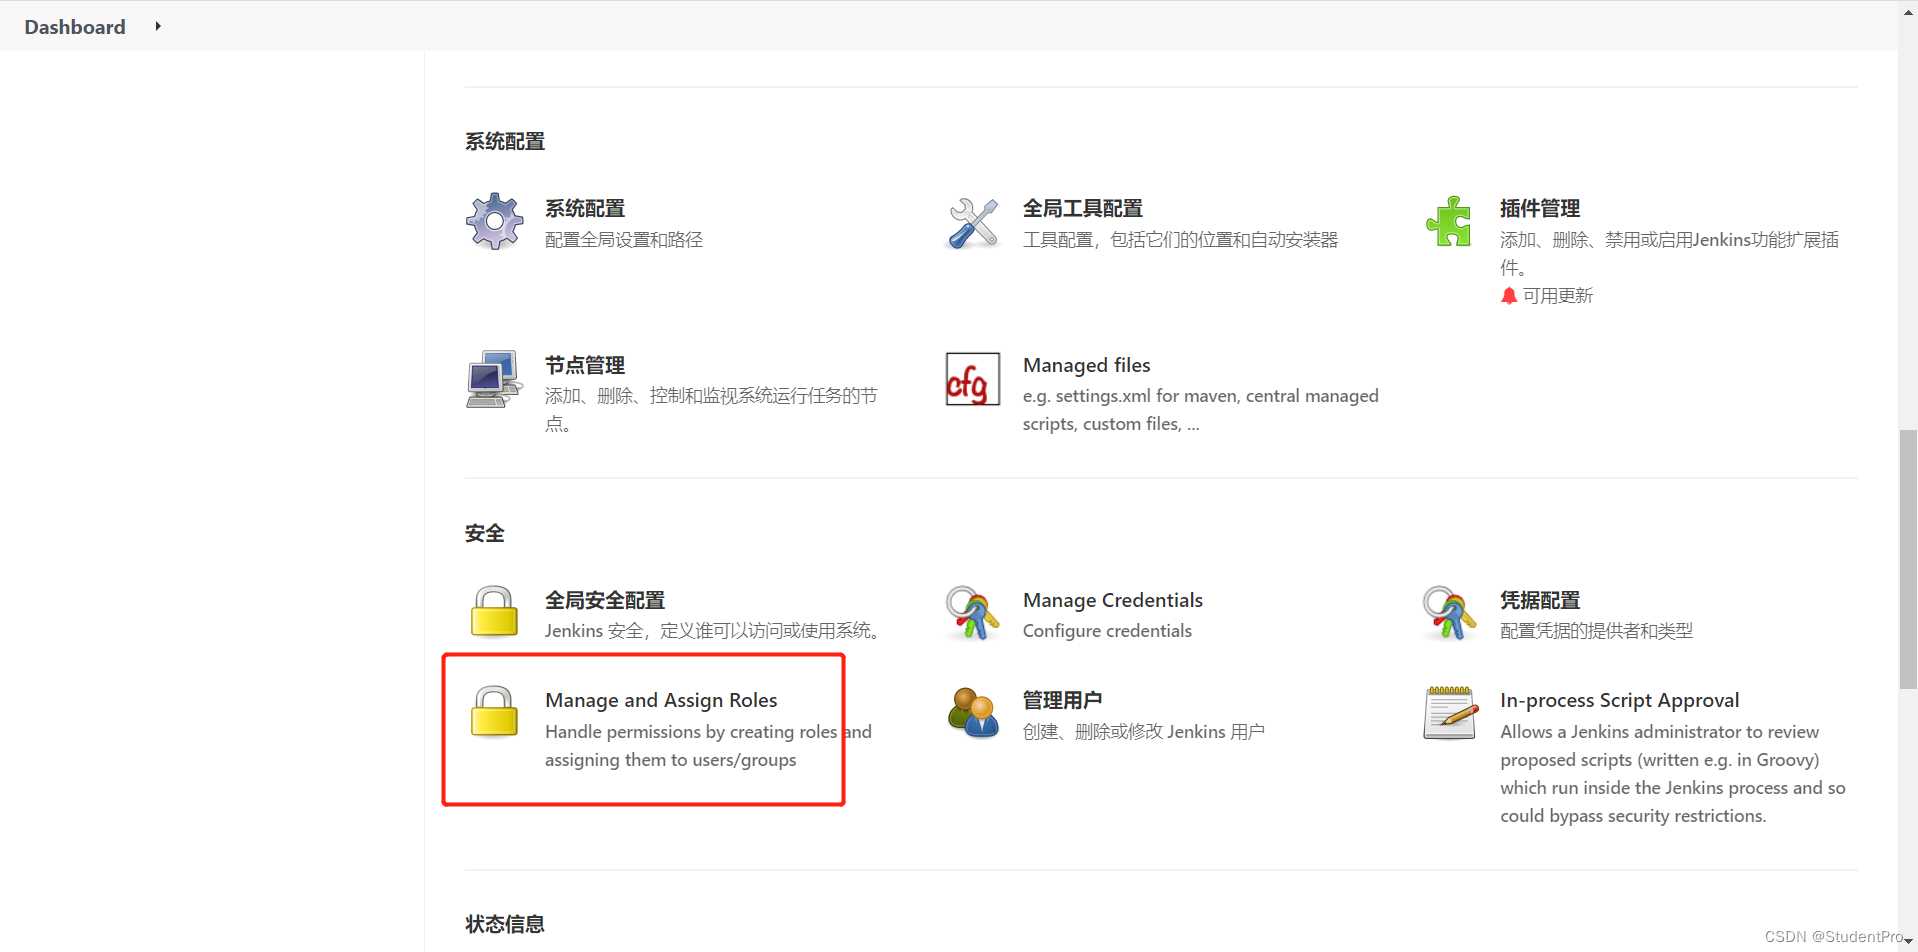Open 管理用户 user management
Viewport: 1918px width, 952px height.
1062,700
